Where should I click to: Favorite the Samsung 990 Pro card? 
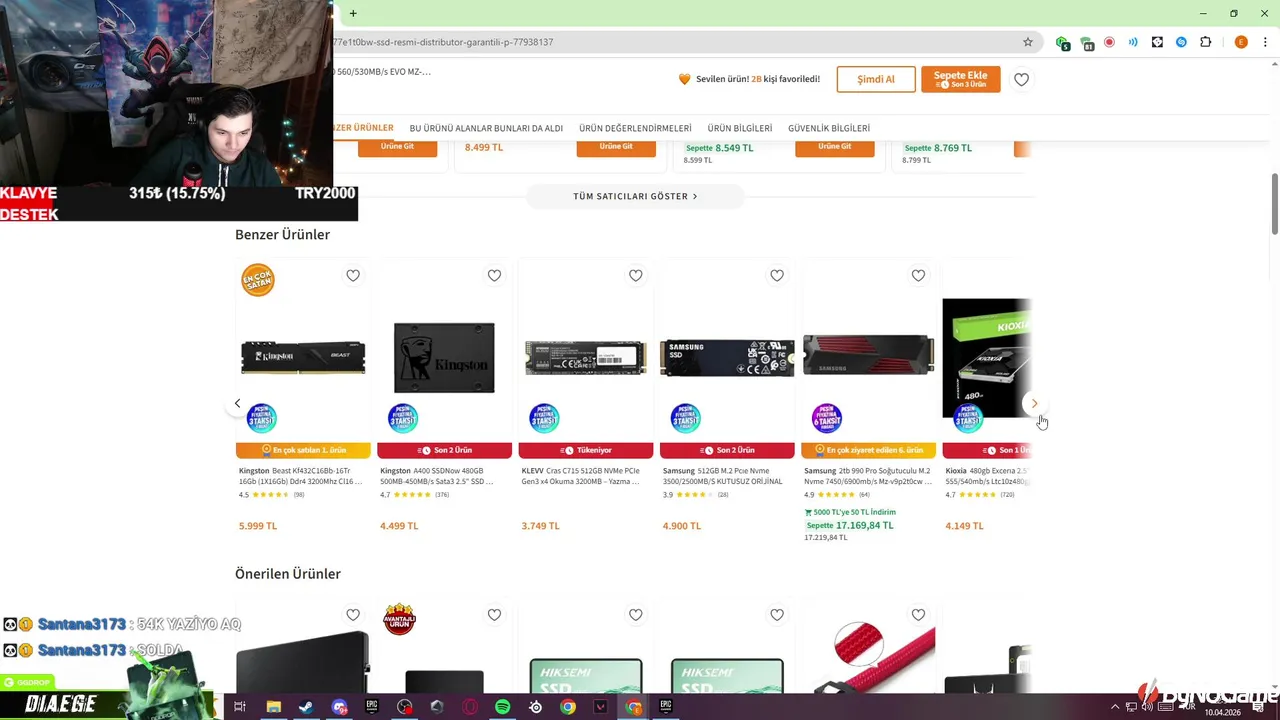point(918,276)
